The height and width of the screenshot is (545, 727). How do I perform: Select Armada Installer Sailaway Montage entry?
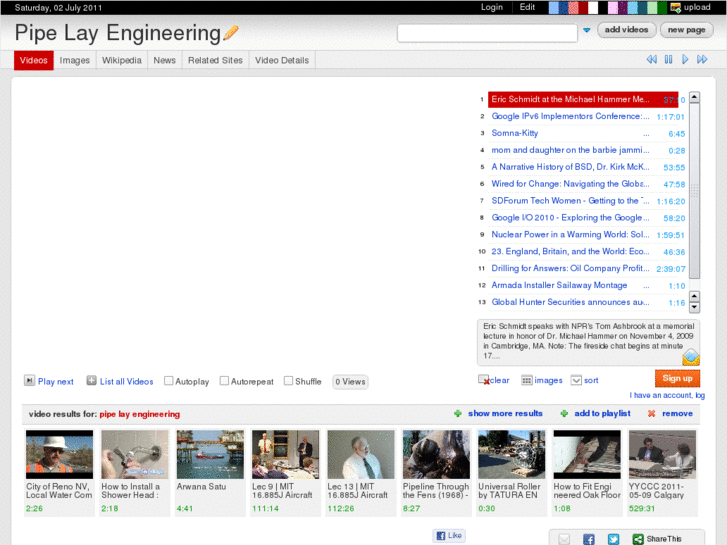coord(559,285)
